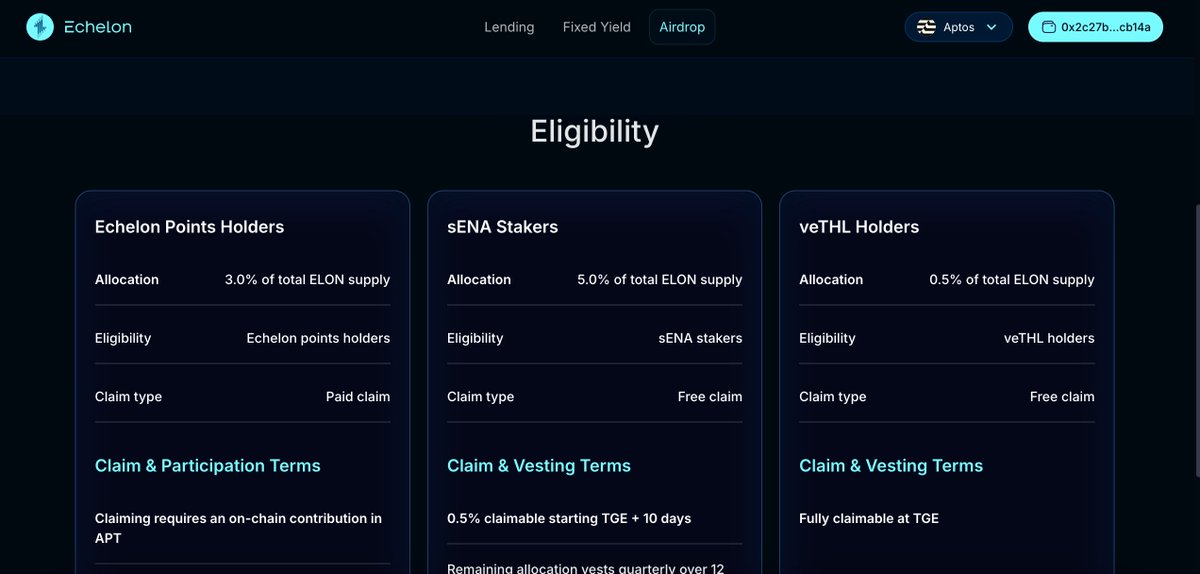Click the Aptos network icon
The height and width of the screenshot is (574, 1200).
tap(926, 27)
